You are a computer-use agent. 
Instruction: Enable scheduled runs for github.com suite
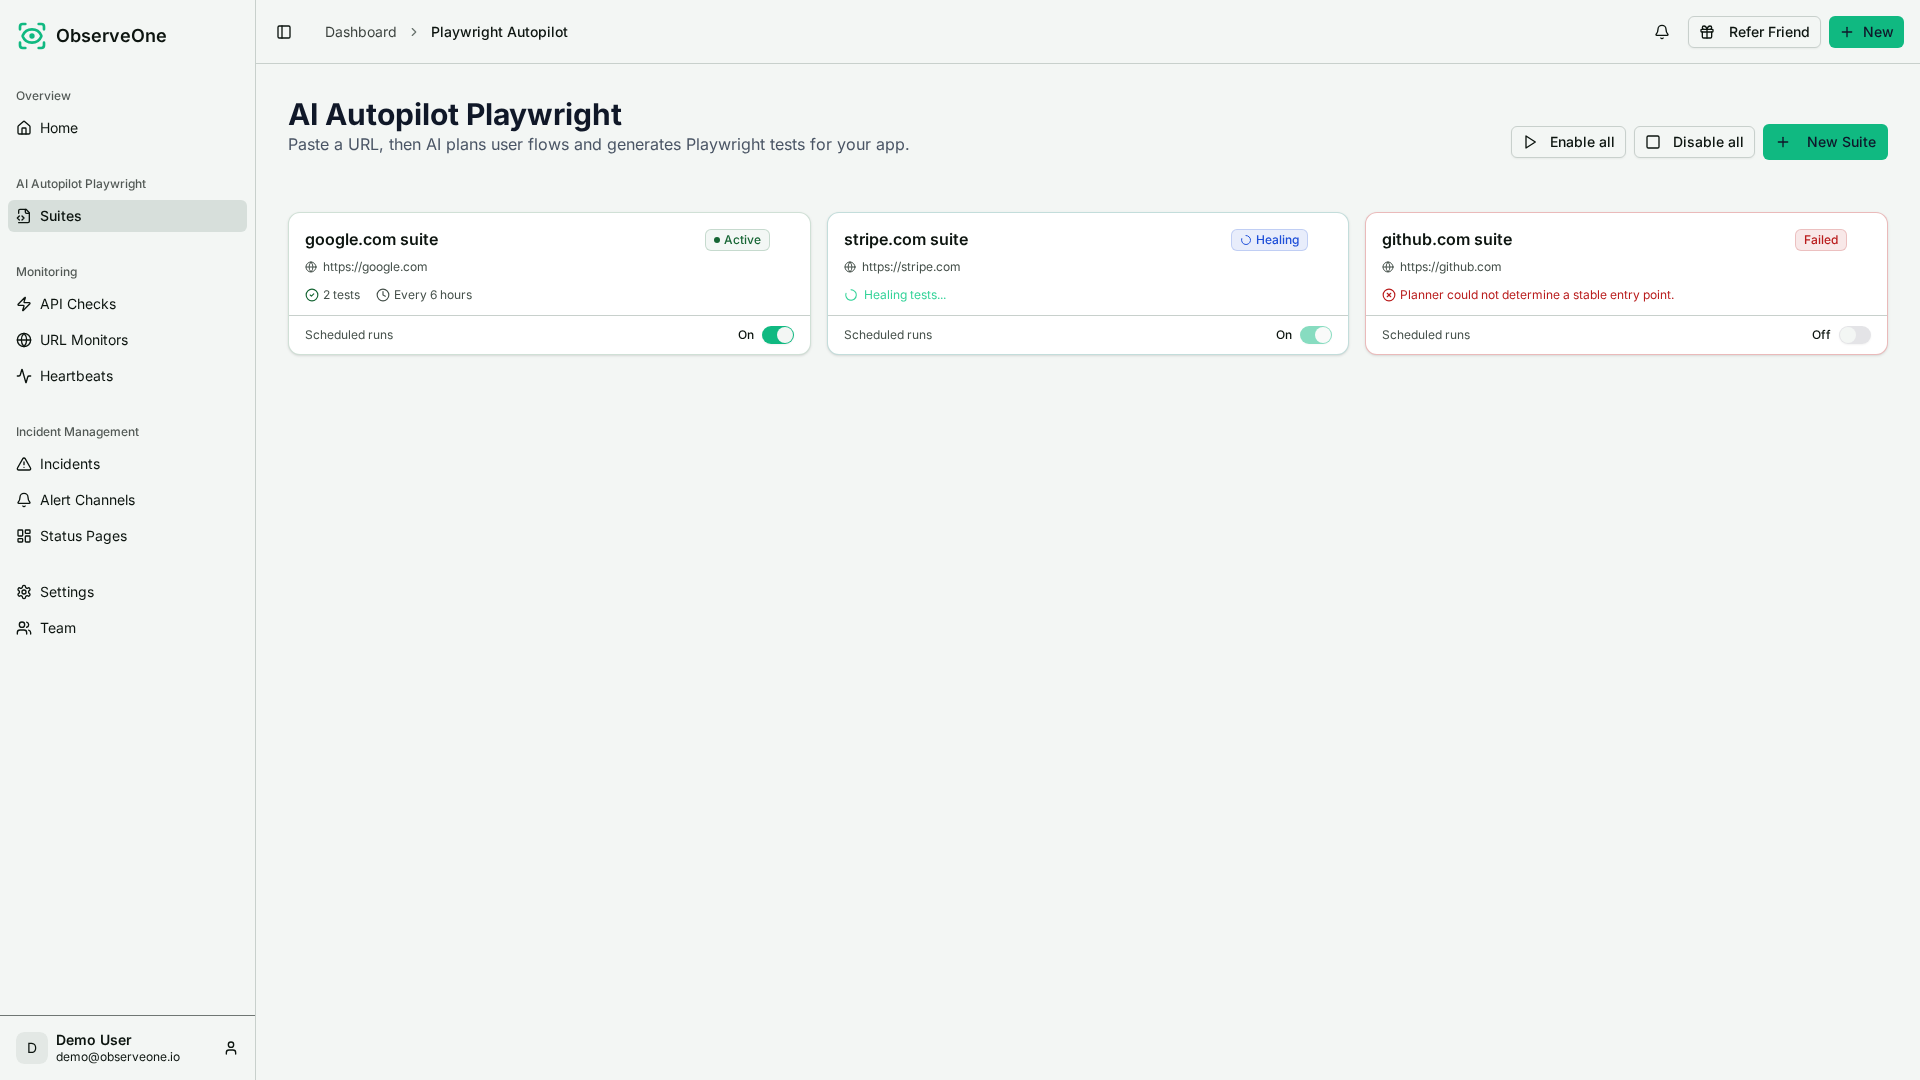[1855, 335]
